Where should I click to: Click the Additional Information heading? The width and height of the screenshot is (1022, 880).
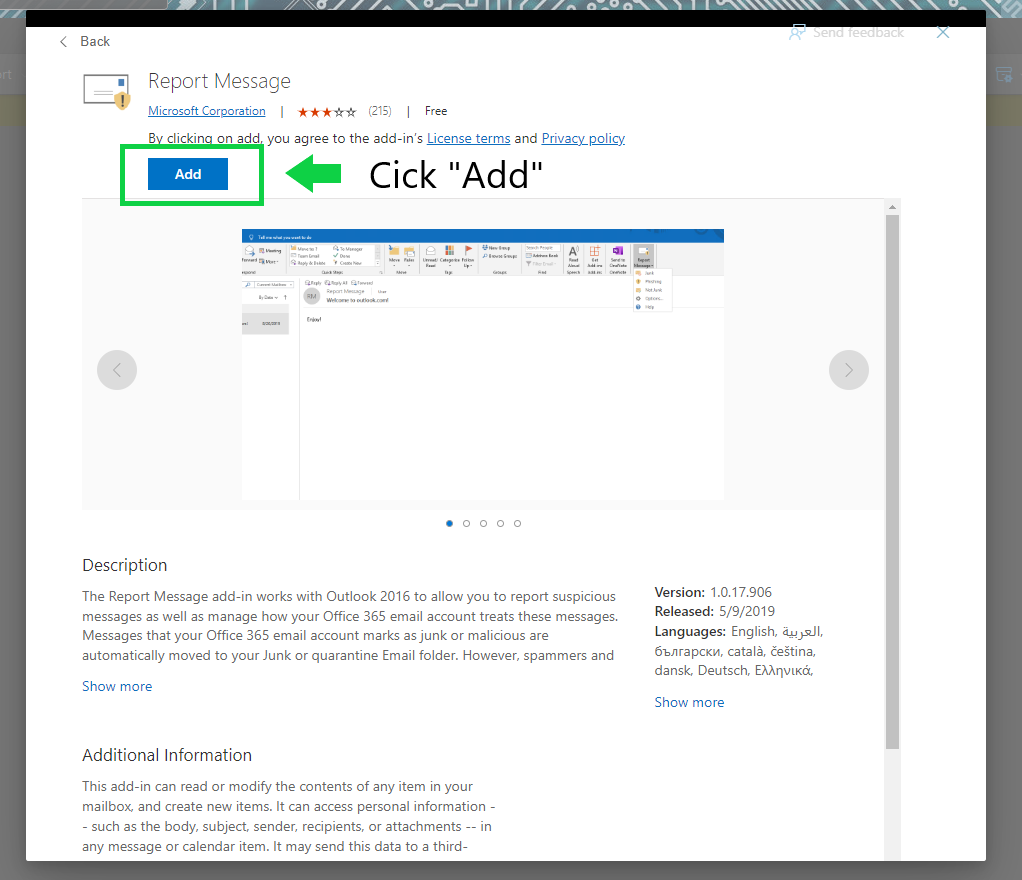167,755
